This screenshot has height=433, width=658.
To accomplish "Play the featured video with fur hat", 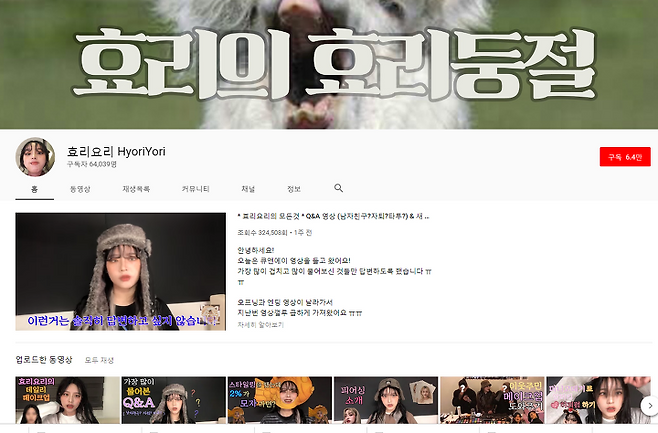I will (120, 271).
